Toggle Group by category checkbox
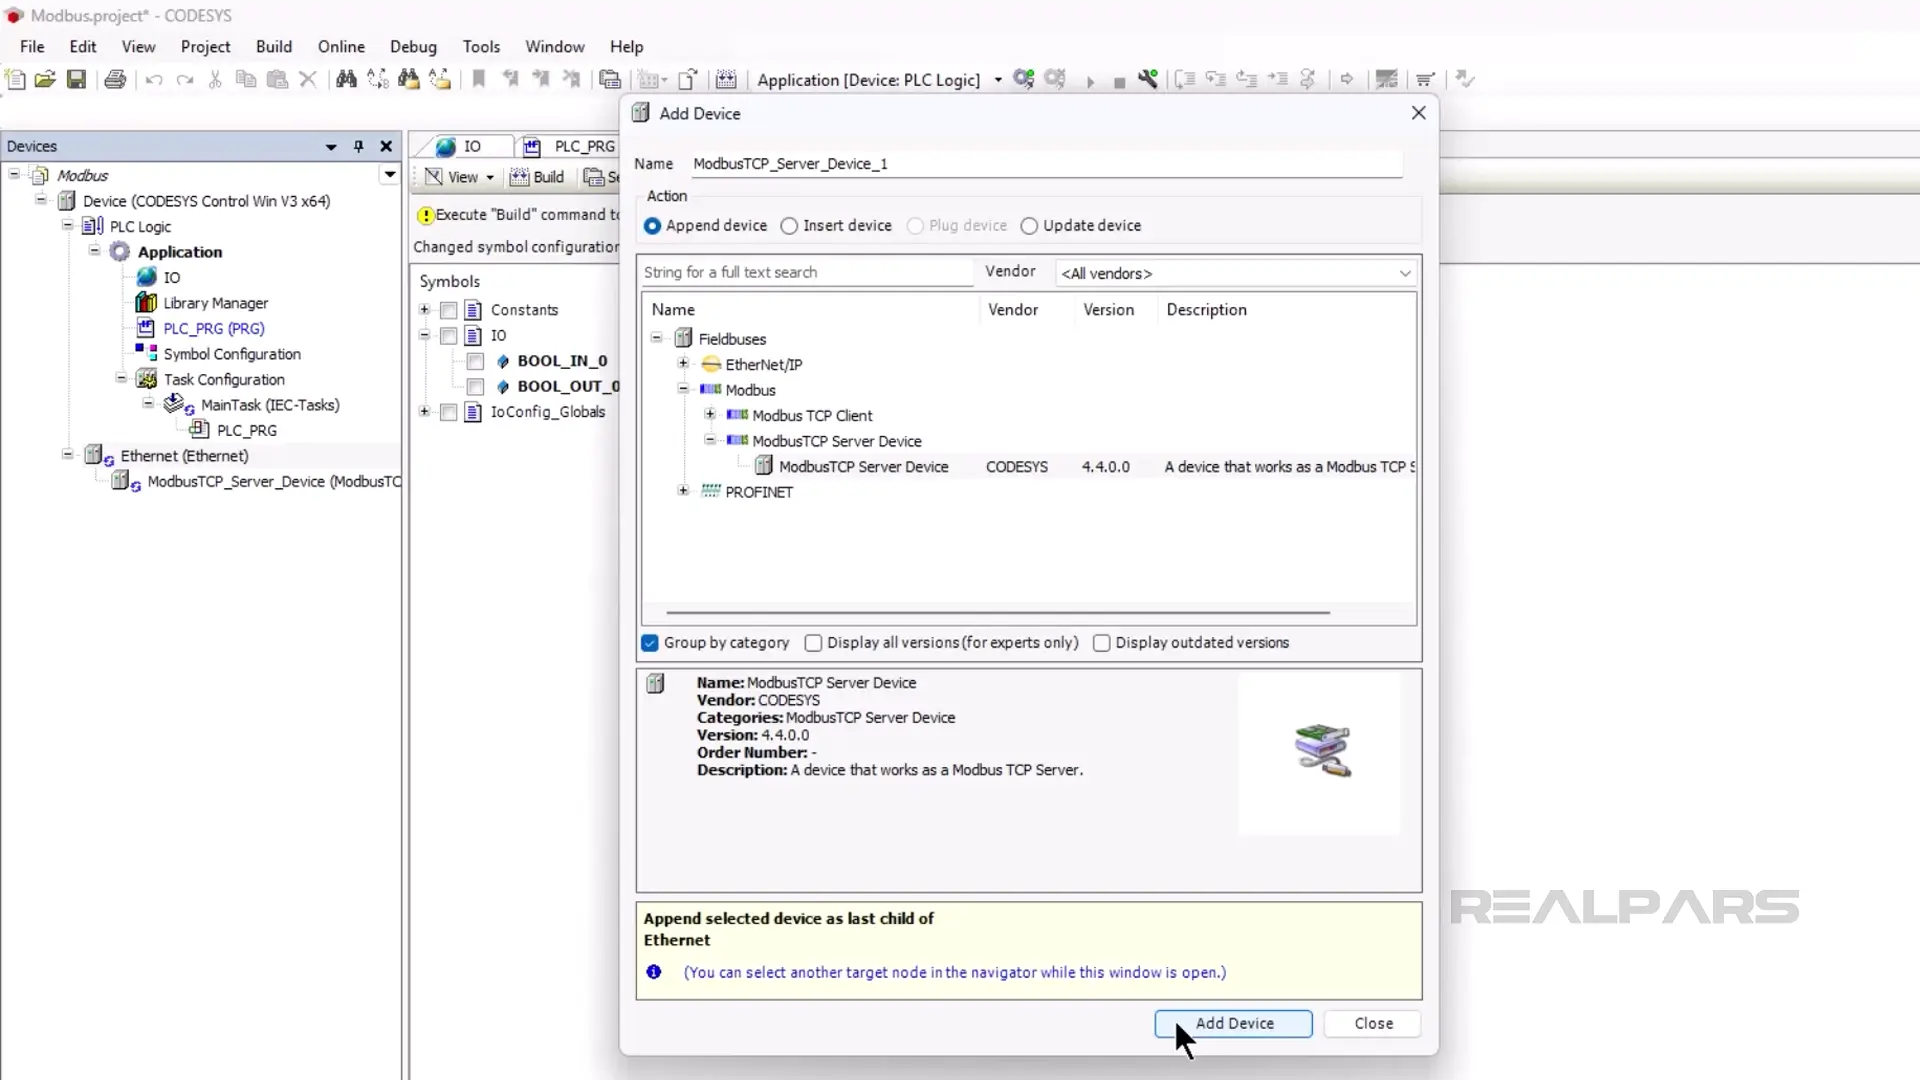The height and width of the screenshot is (1080, 1920). [650, 643]
